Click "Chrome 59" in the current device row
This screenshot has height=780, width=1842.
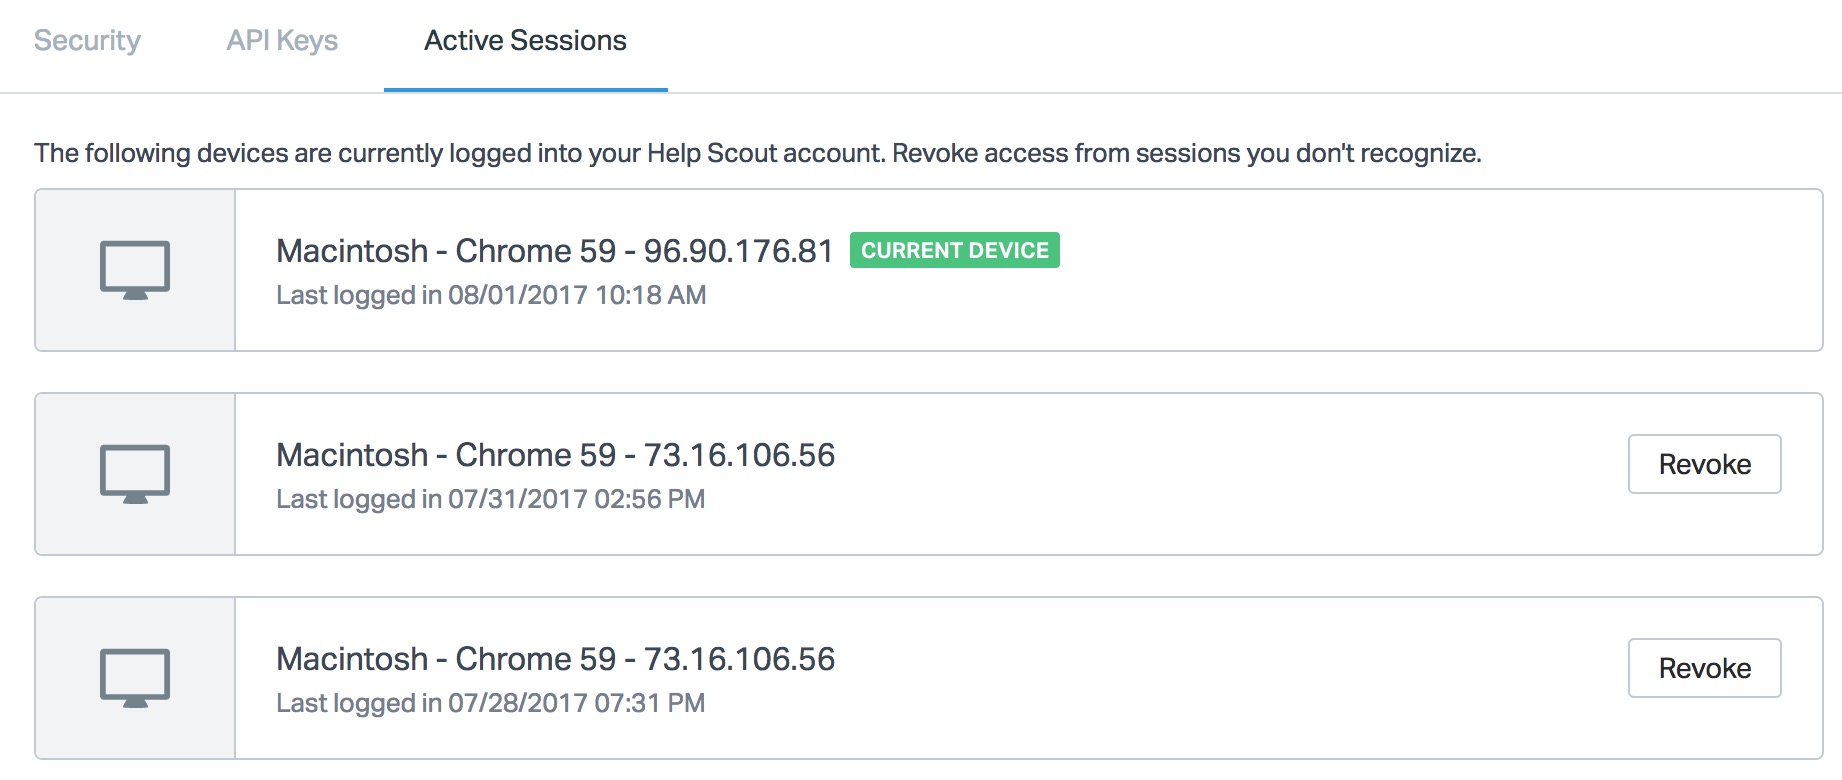[535, 251]
